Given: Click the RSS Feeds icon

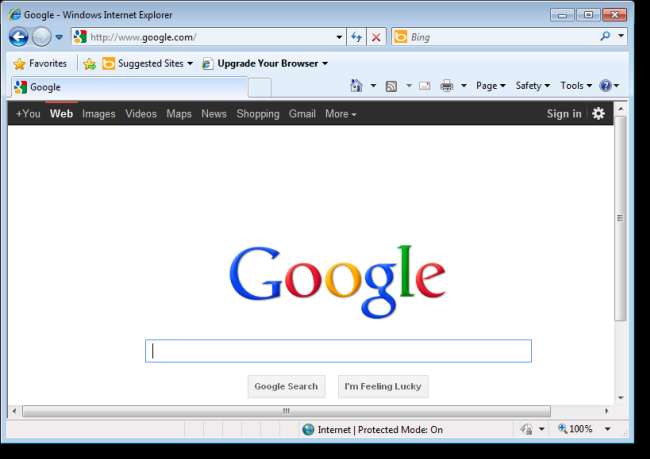Looking at the screenshot, I should click(x=391, y=86).
